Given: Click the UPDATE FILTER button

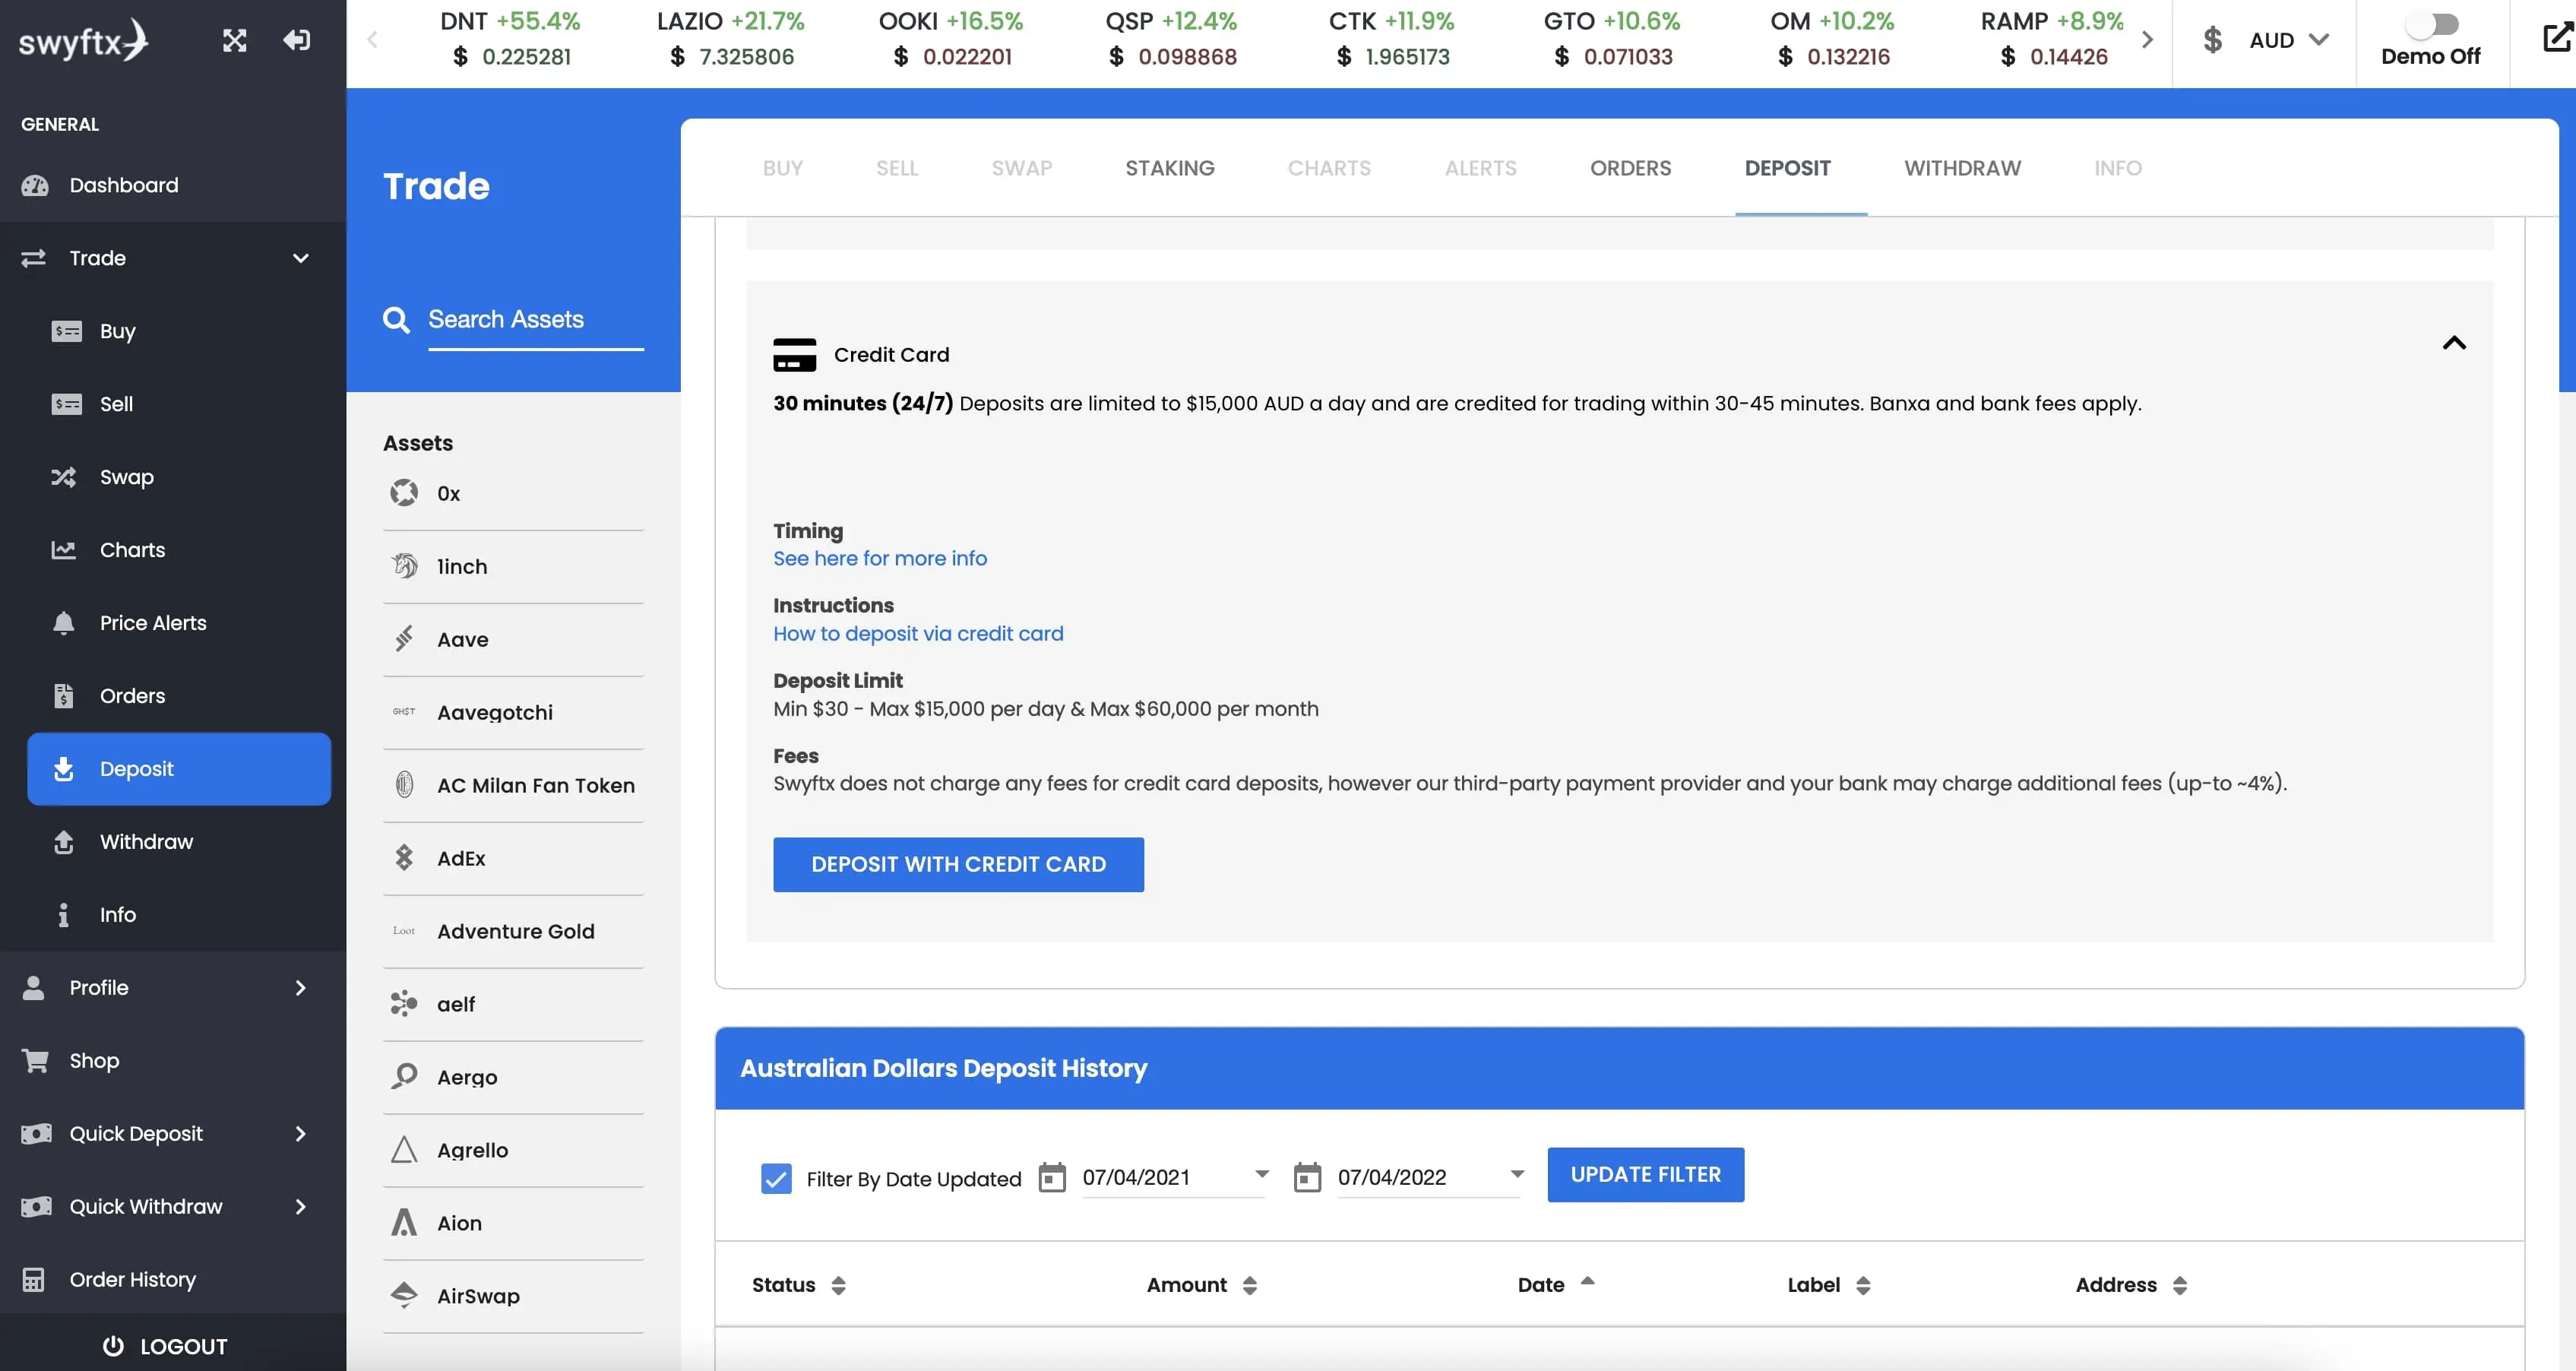Looking at the screenshot, I should coord(1645,1175).
